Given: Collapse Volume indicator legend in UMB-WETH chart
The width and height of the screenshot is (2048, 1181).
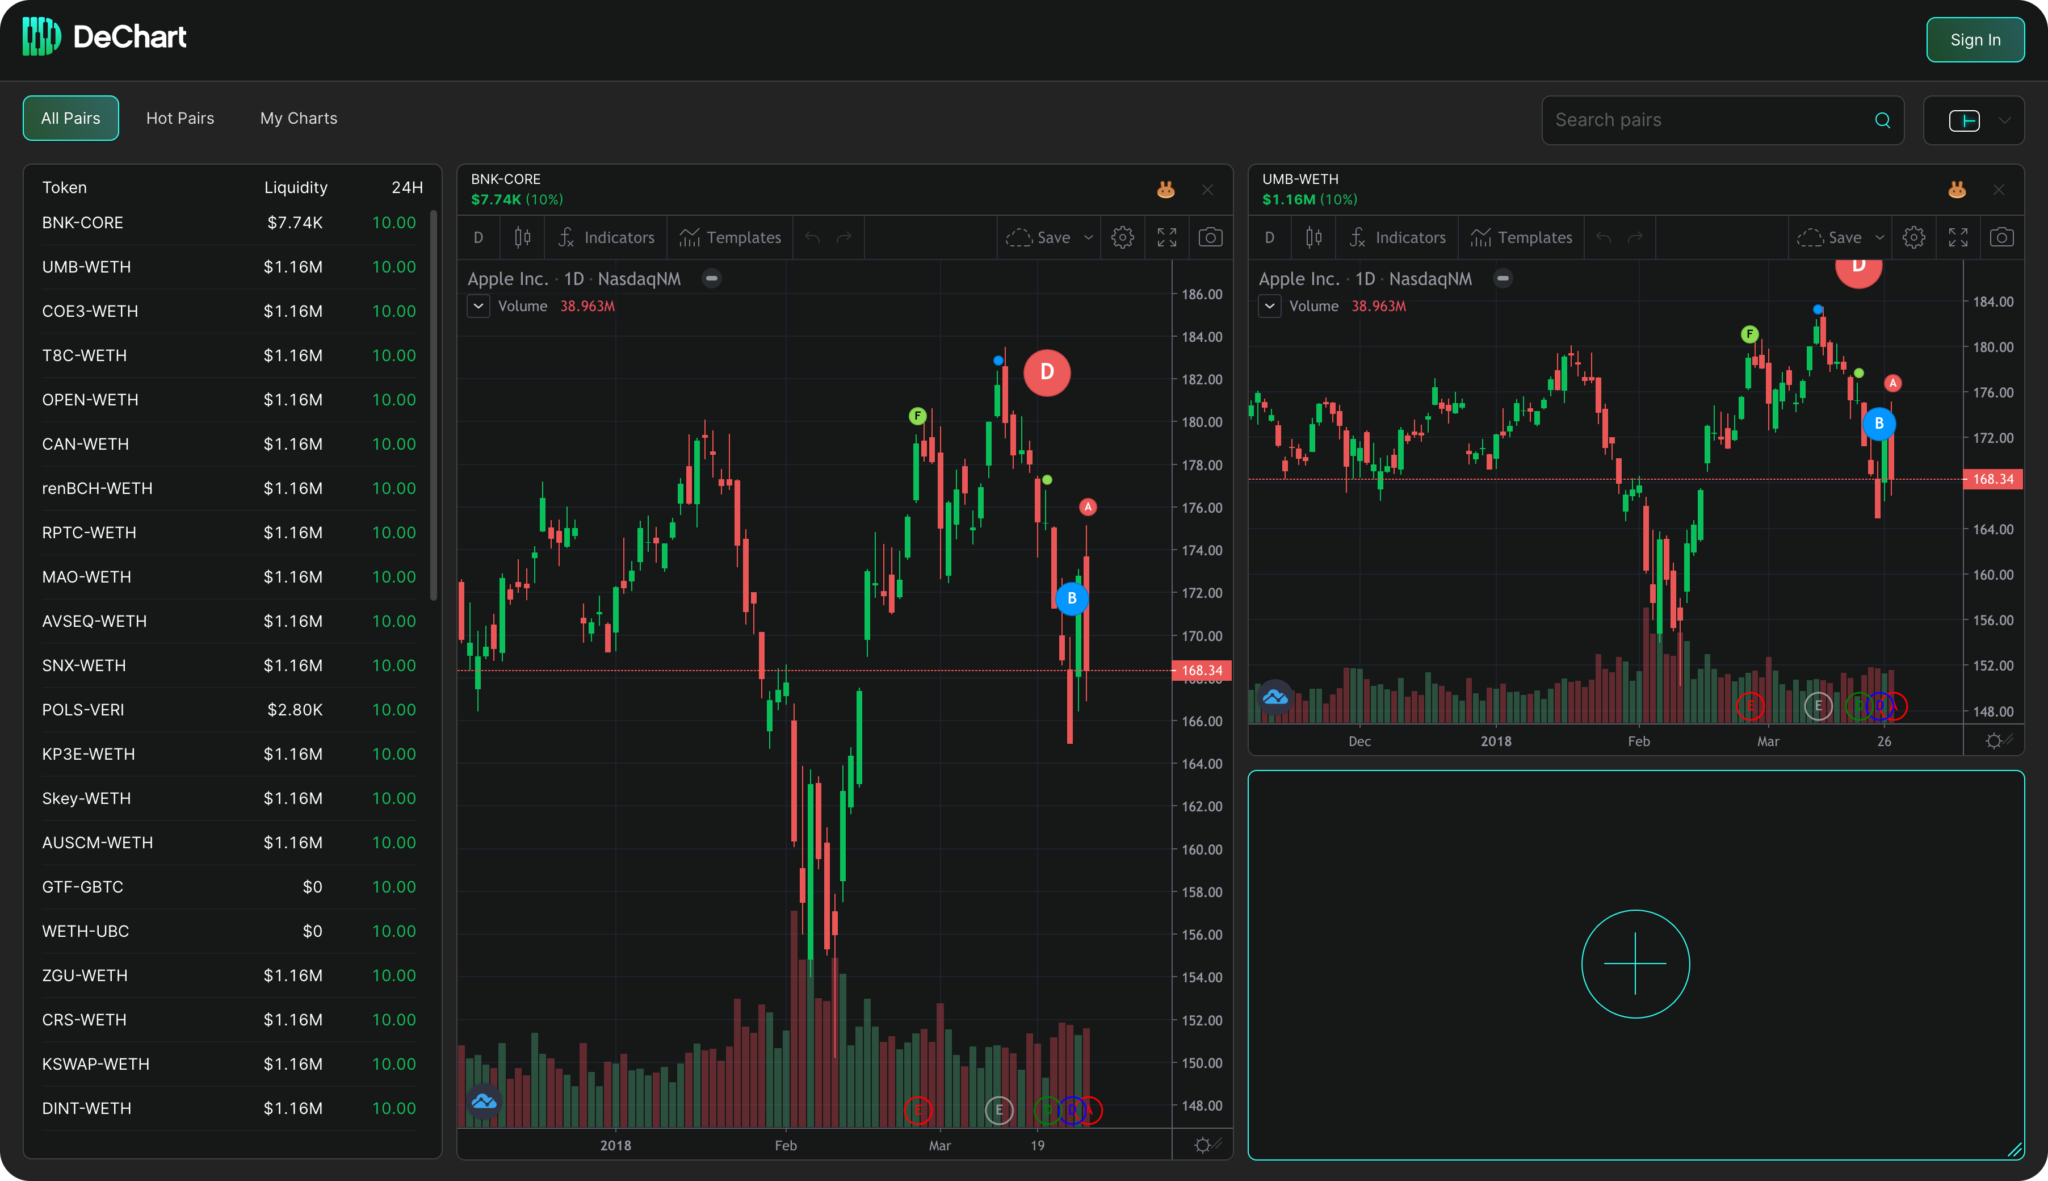Looking at the screenshot, I should pos(1270,306).
